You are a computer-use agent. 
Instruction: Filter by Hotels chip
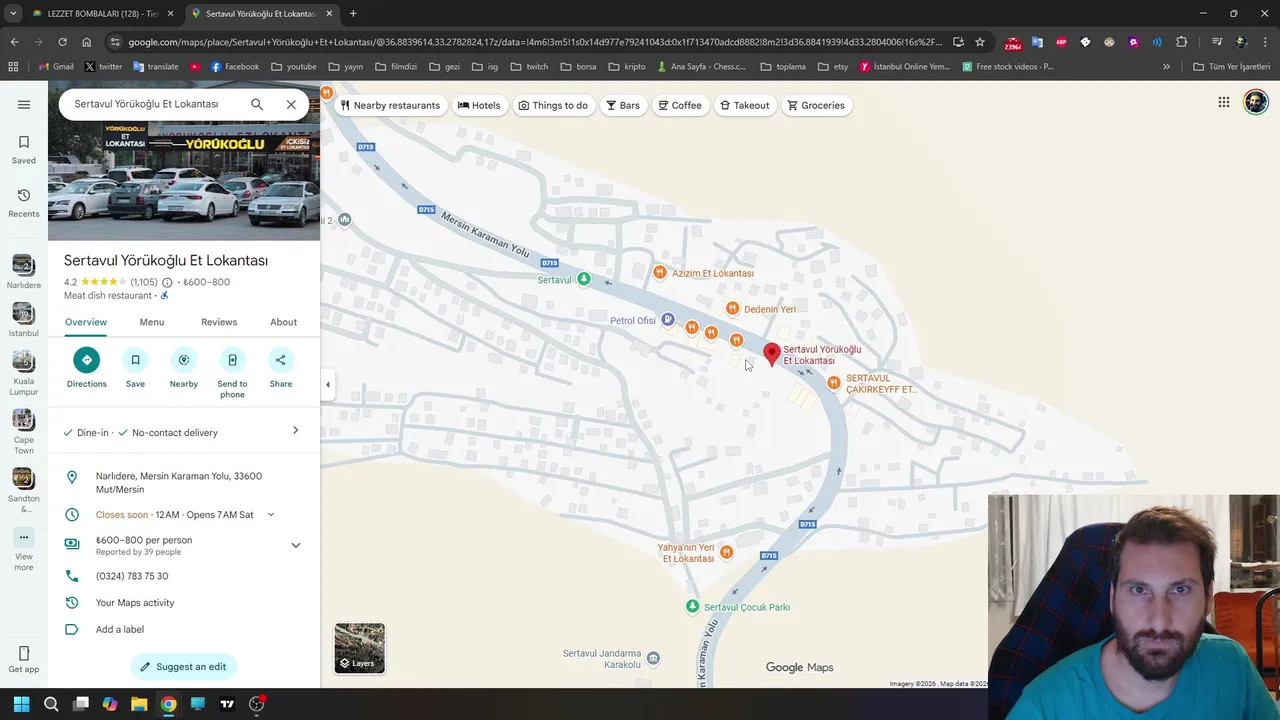point(479,105)
